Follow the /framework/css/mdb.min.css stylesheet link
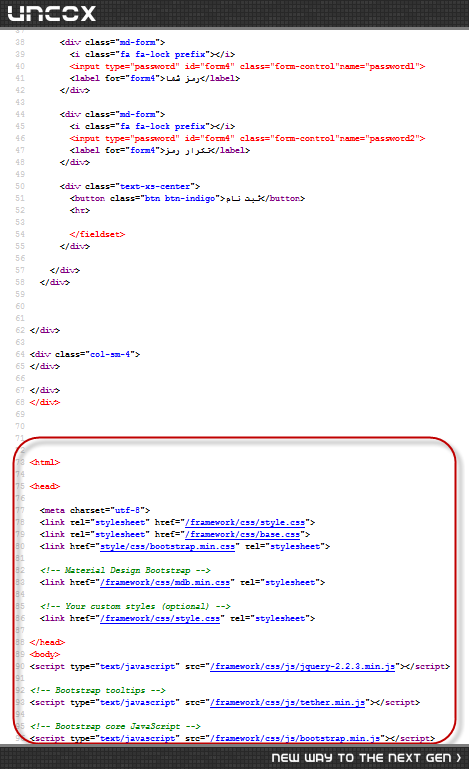This screenshot has height=769, width=469. (165, 583)
